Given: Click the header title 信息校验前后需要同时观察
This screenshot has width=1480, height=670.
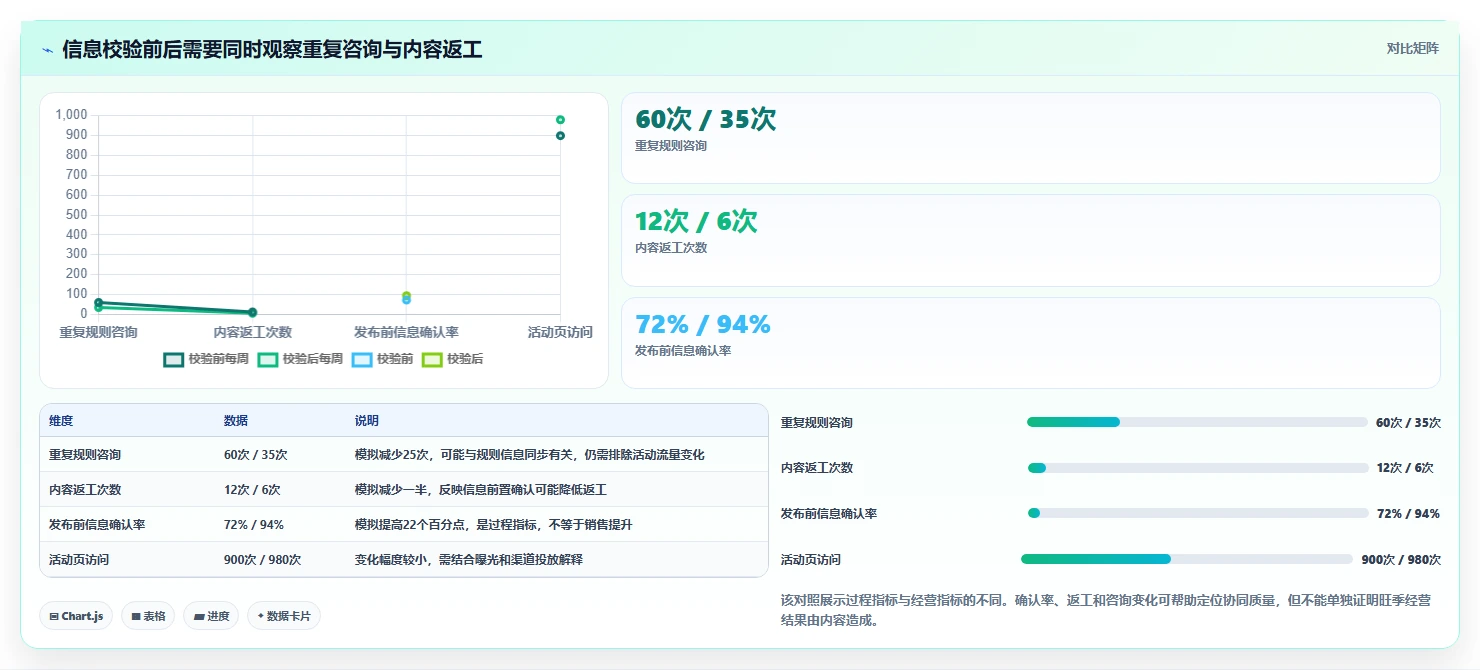Looking at the screenshot, I should click(x=272, y=50).
